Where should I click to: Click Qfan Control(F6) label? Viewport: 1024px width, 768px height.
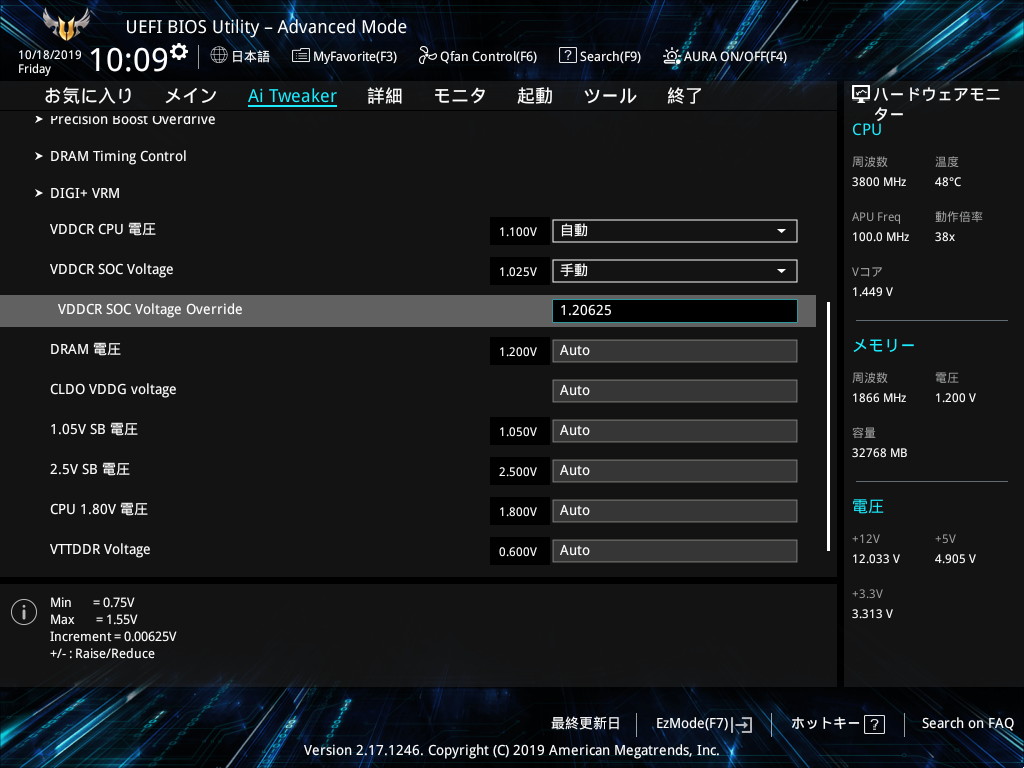pos(488,57)
